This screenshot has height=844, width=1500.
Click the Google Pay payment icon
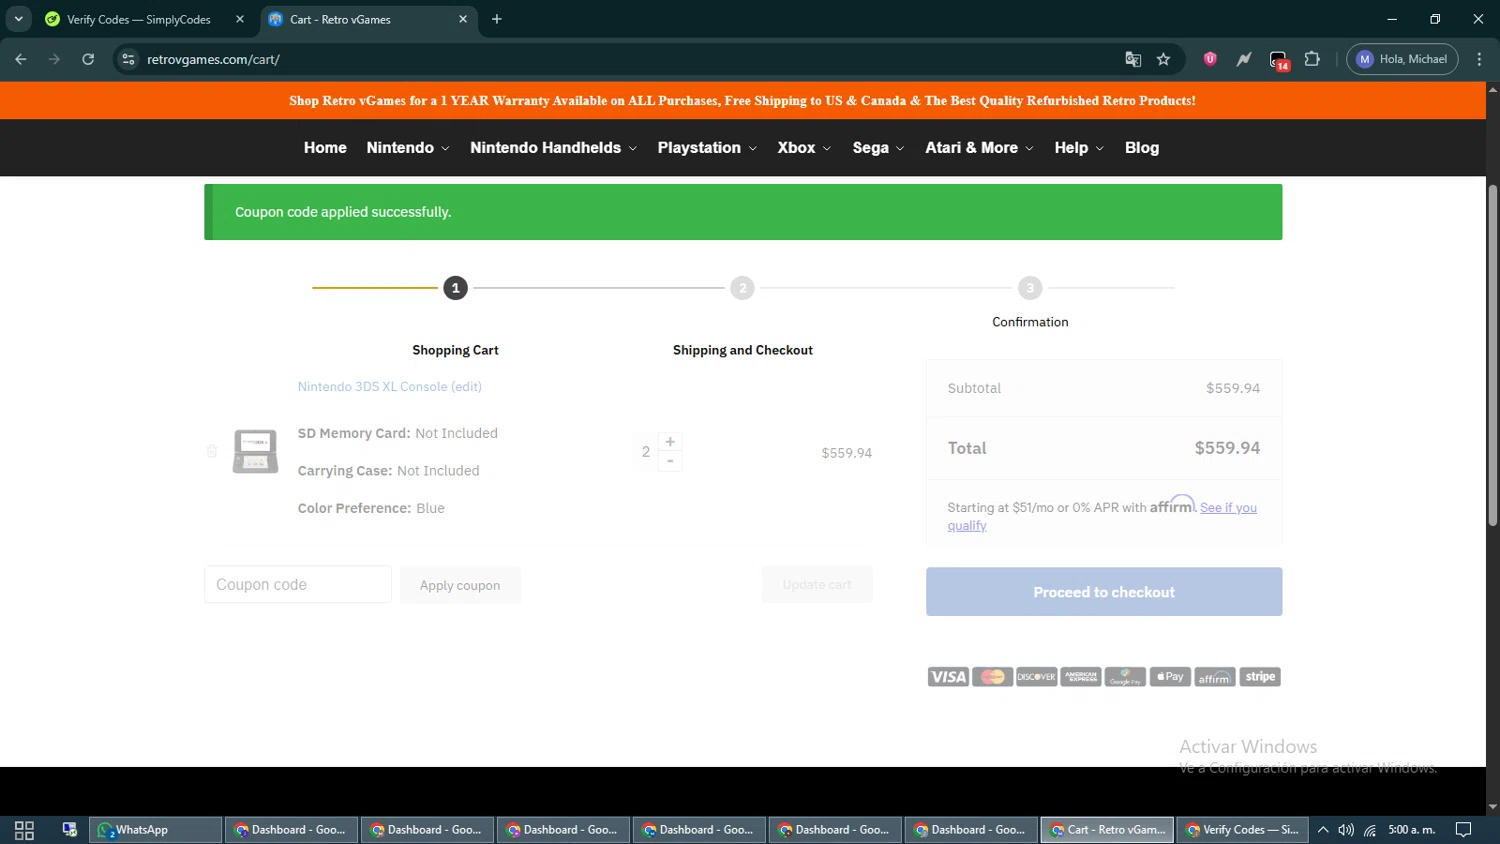click(x=1125, y=677)
